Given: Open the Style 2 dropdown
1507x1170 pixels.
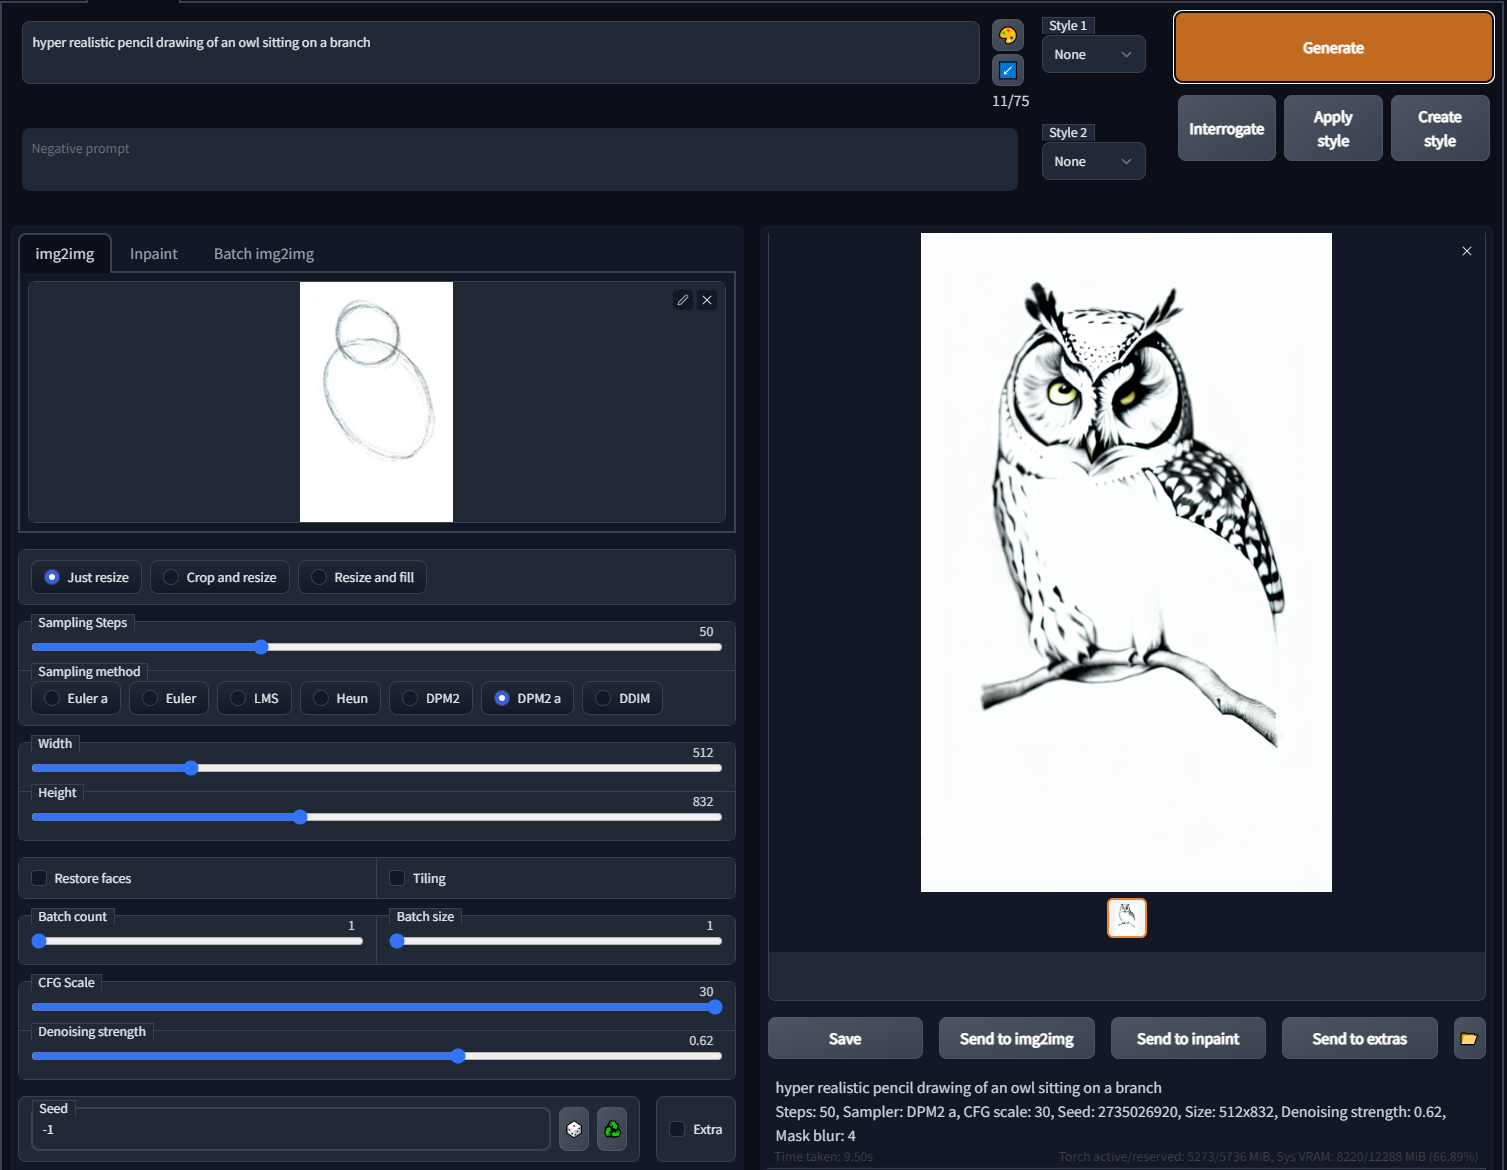Looking at the screenshot, I should click(1093, 161).
